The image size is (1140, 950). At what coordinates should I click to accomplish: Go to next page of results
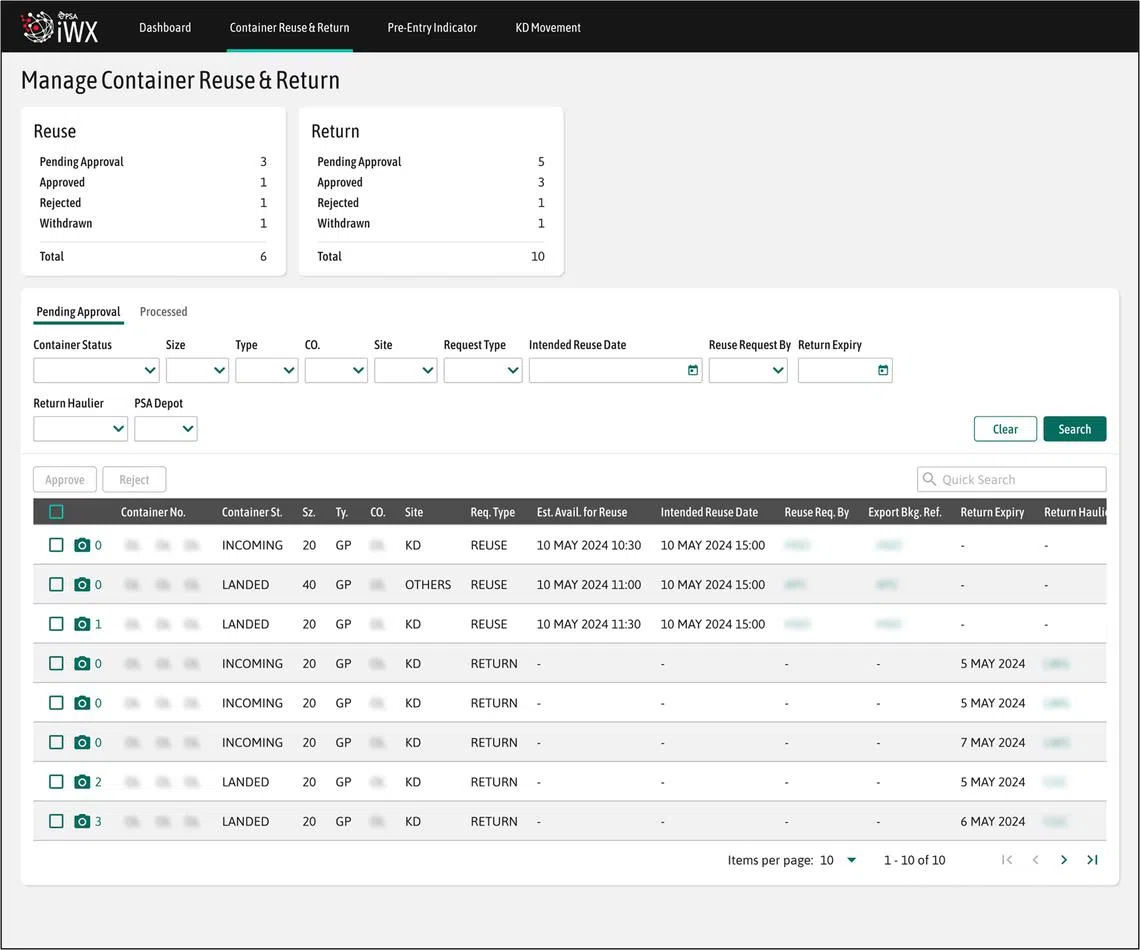1063,860
